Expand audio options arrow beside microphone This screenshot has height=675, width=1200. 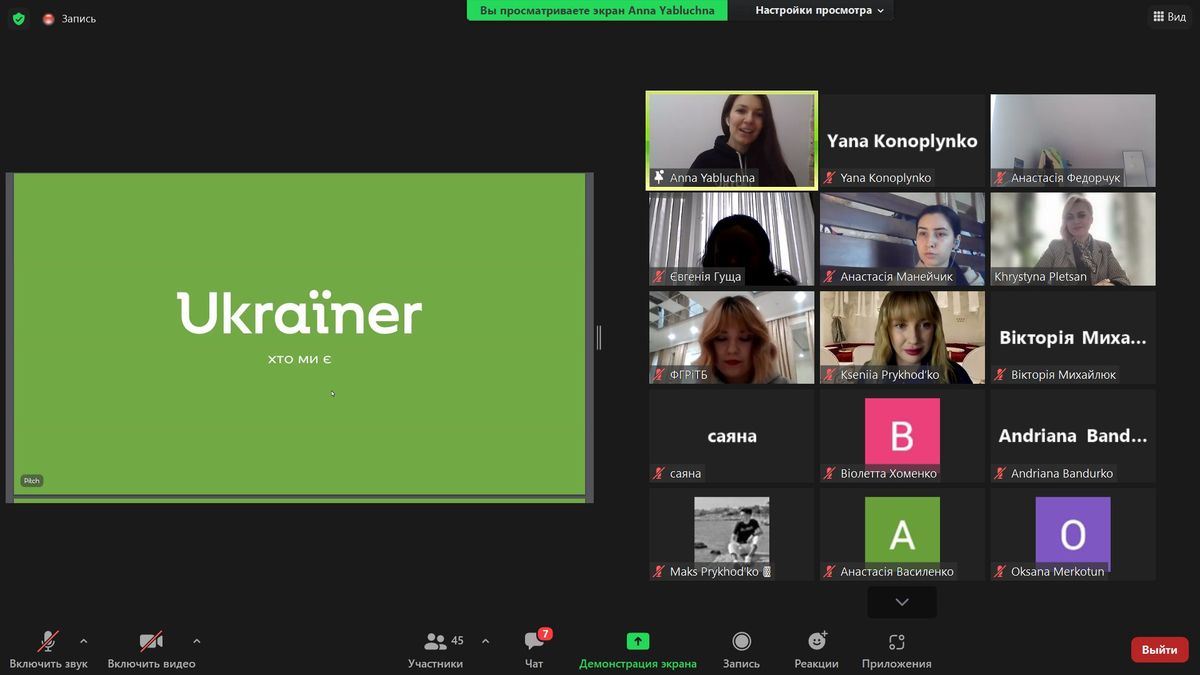84,641
